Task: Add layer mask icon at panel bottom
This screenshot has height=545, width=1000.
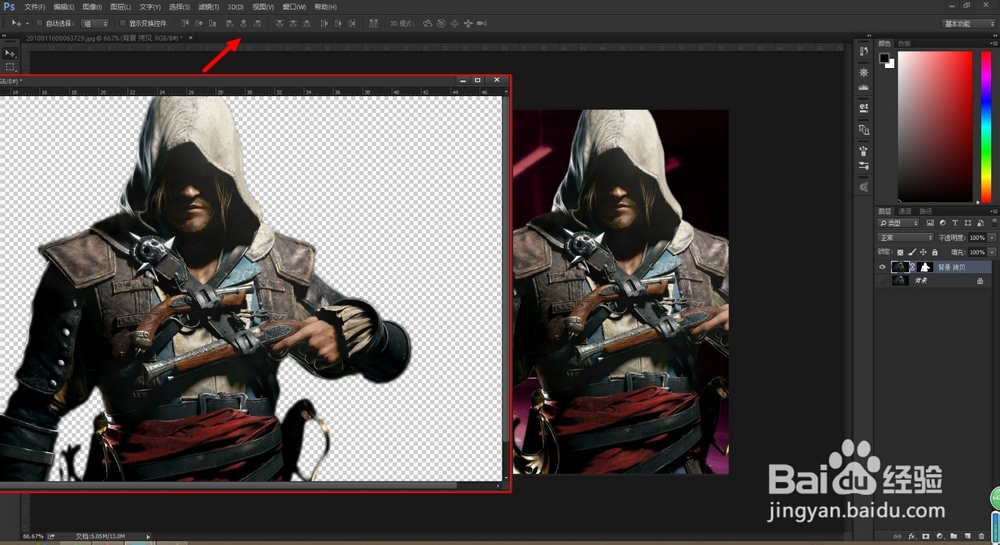Action: click(925, 537)
